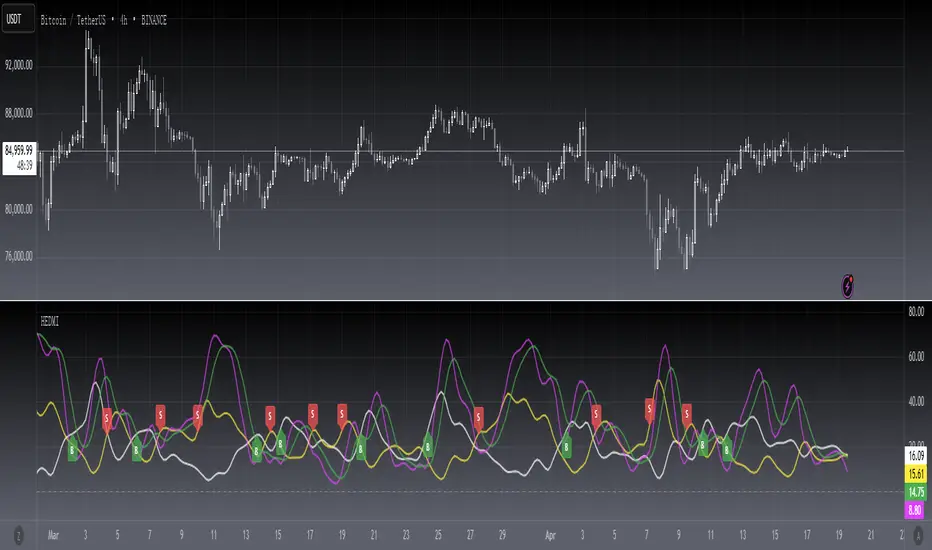Click the red S sell marker above Mar 17
The height and width of the screenshot is (550, 932).
(x=313, y=416)
